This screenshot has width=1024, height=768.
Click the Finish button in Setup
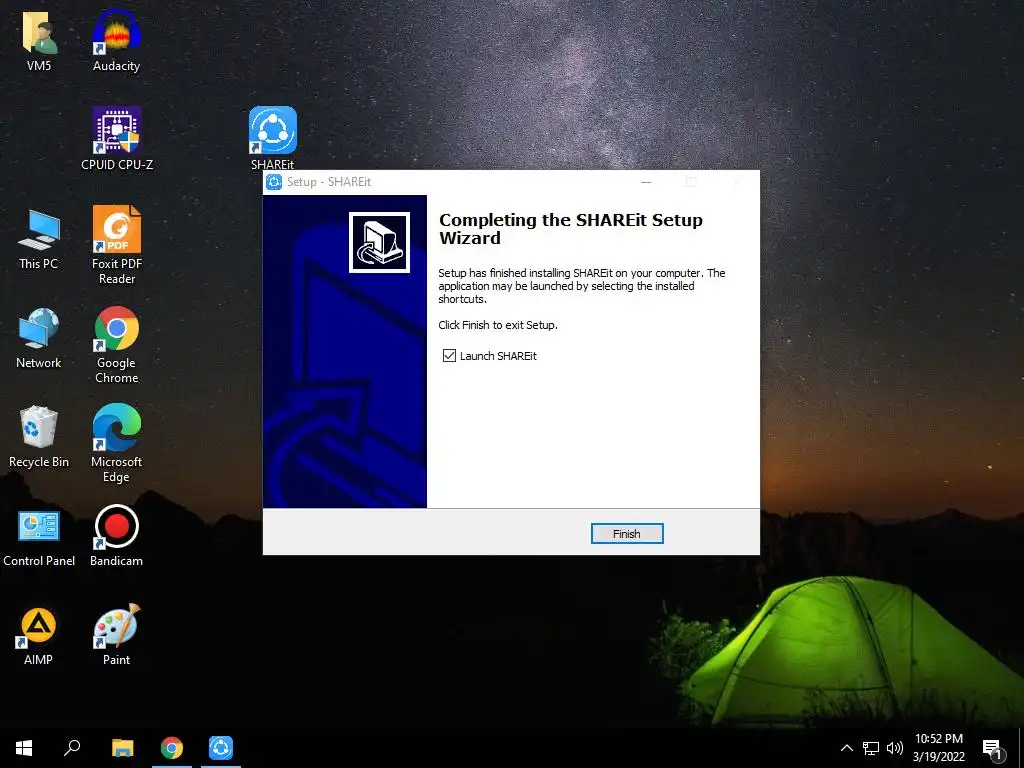(x=627, y=534)
